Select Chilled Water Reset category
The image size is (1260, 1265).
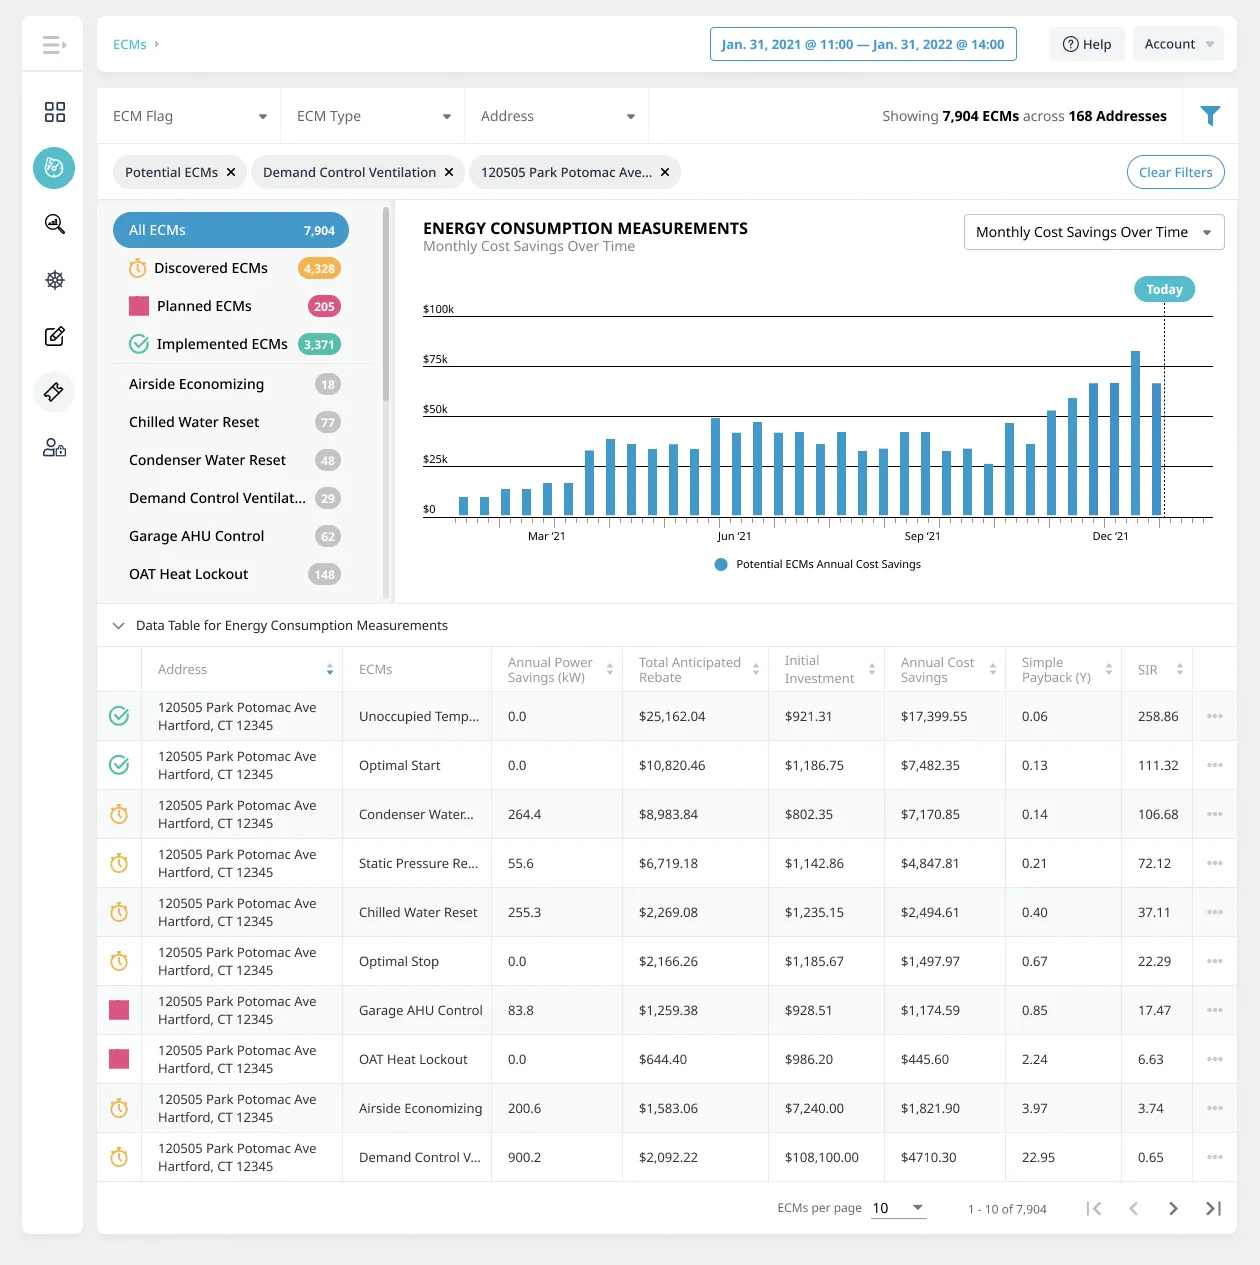pos(235,422)
